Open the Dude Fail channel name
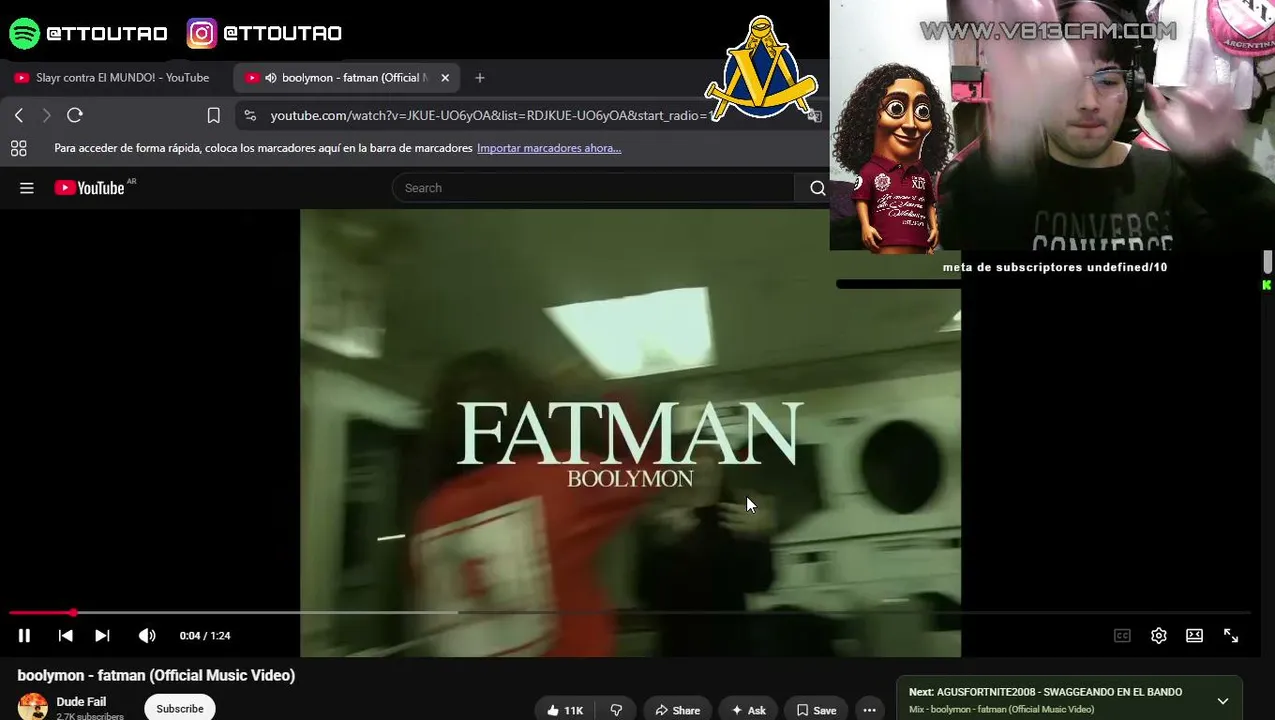The image size is (1275, 720). [x=81, y=702]
